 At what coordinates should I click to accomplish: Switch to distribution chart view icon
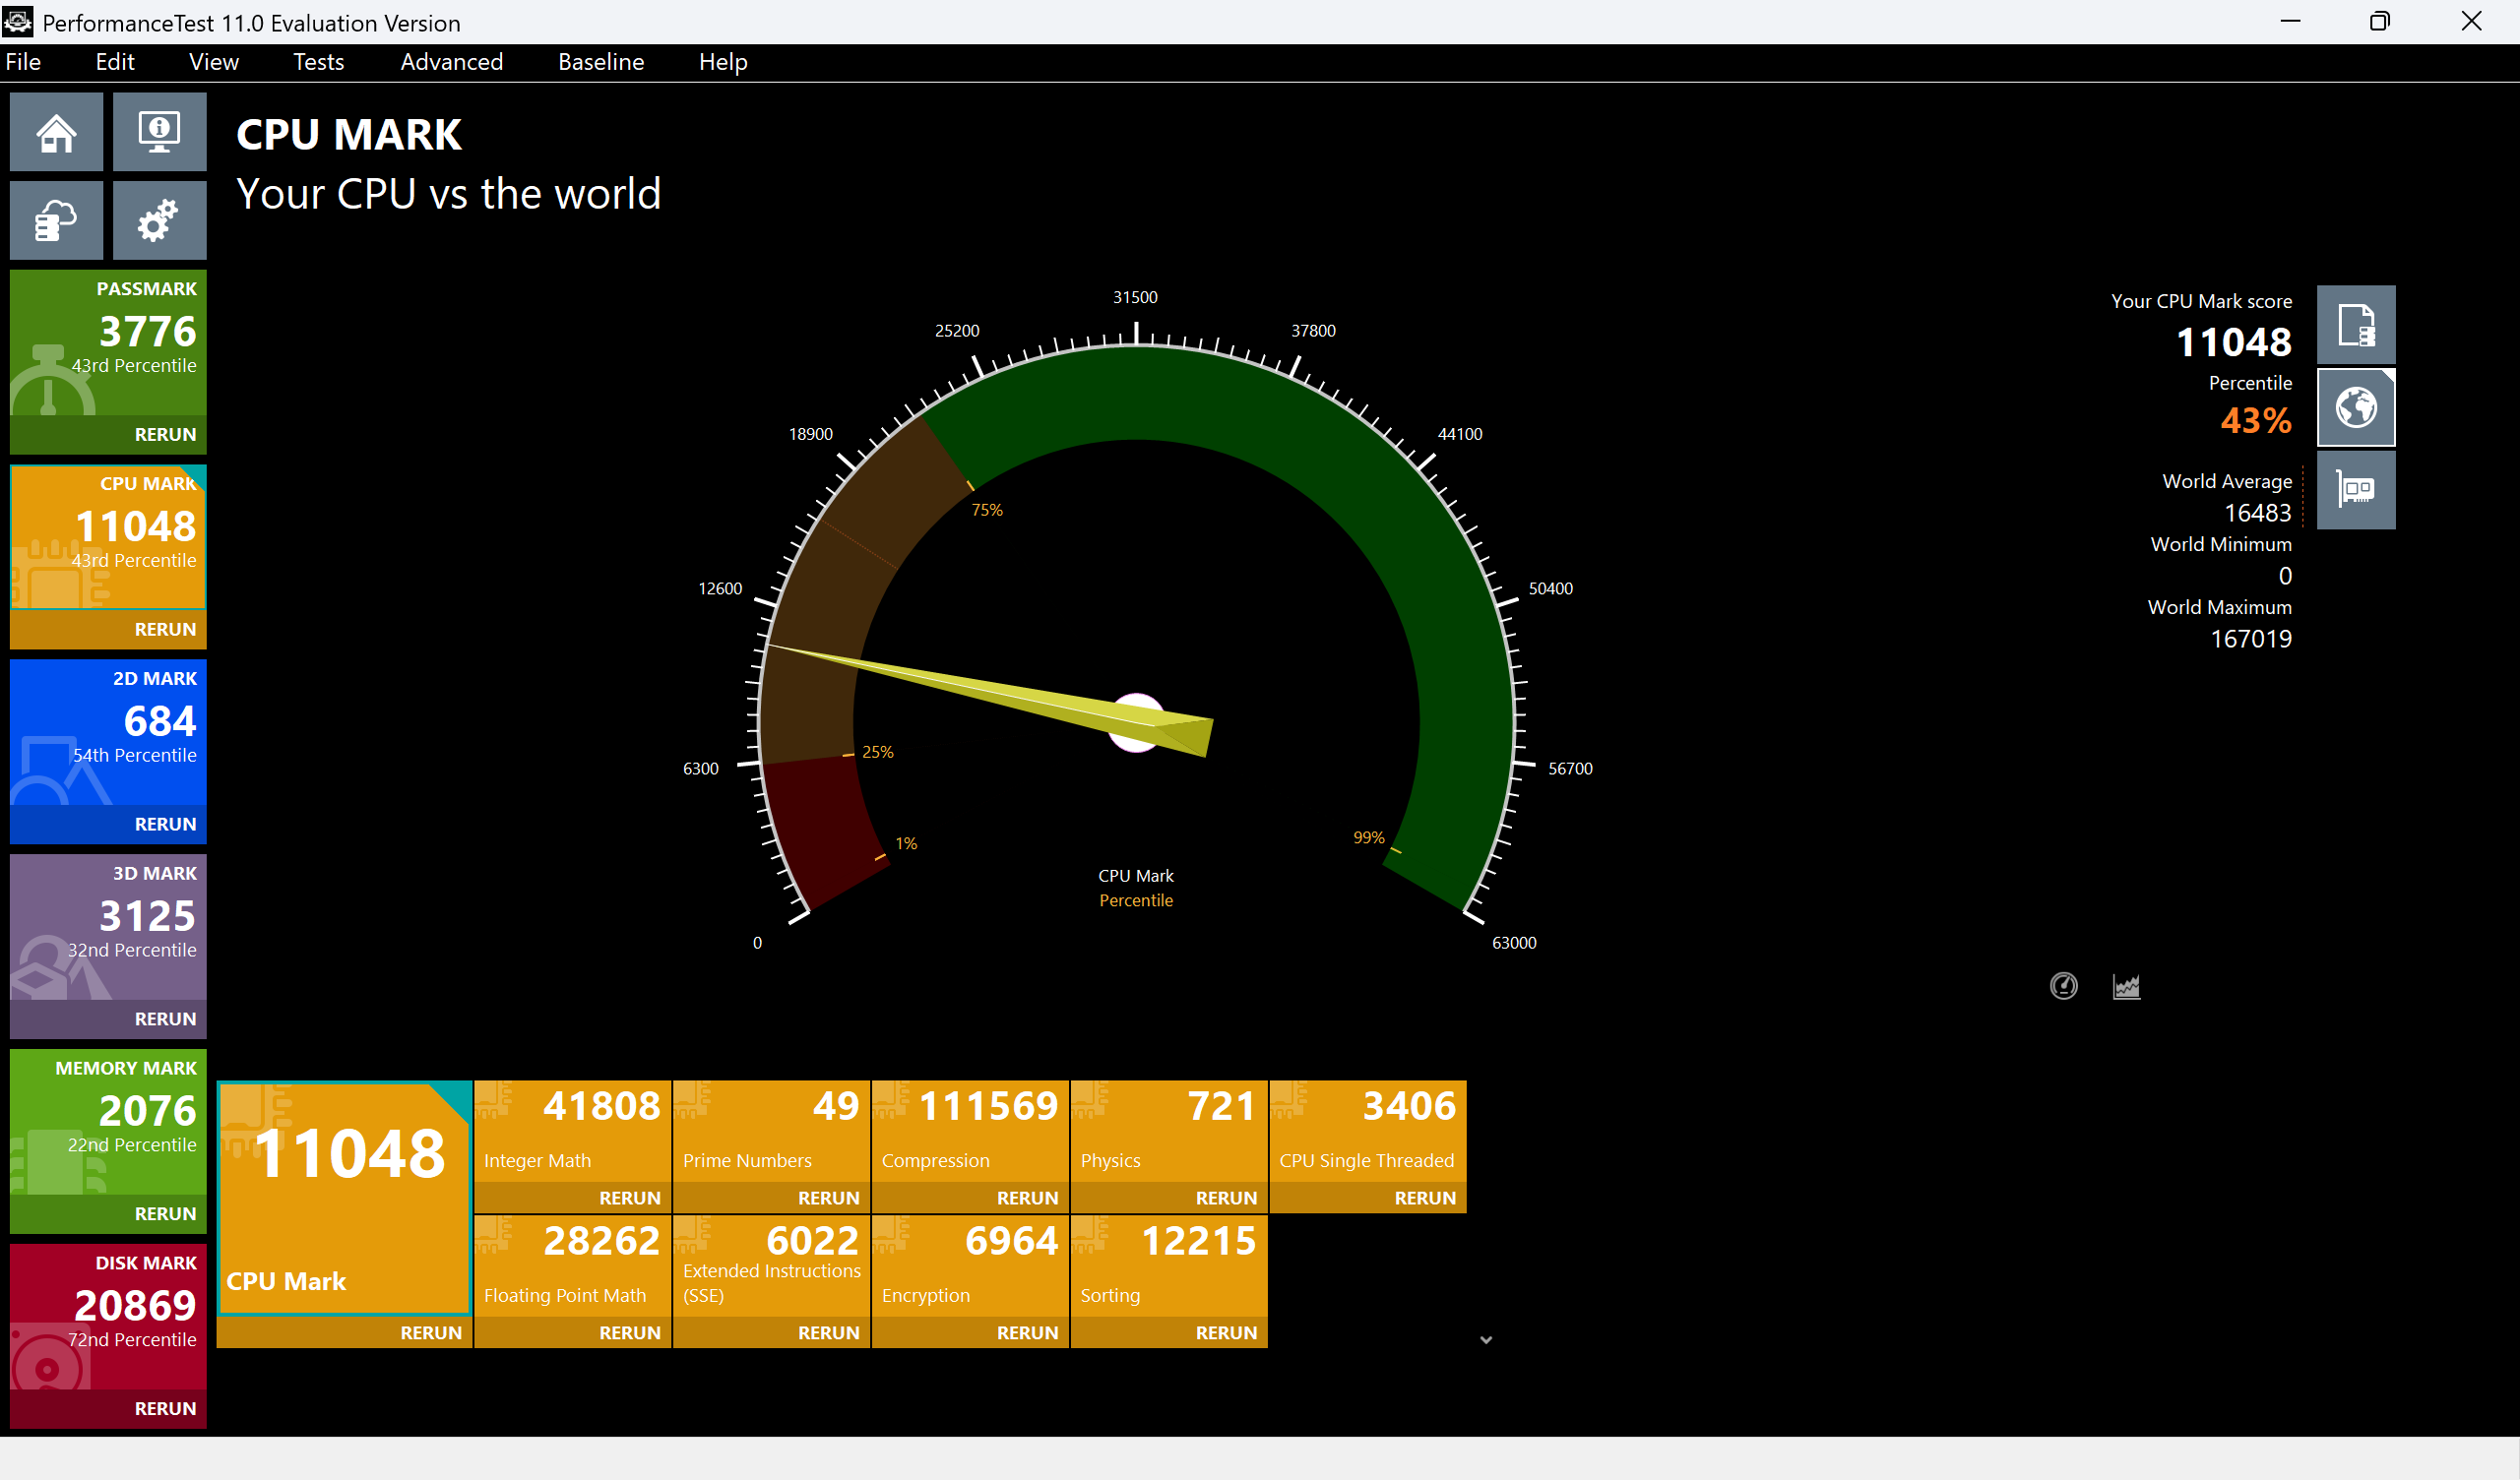(2126, 986)
